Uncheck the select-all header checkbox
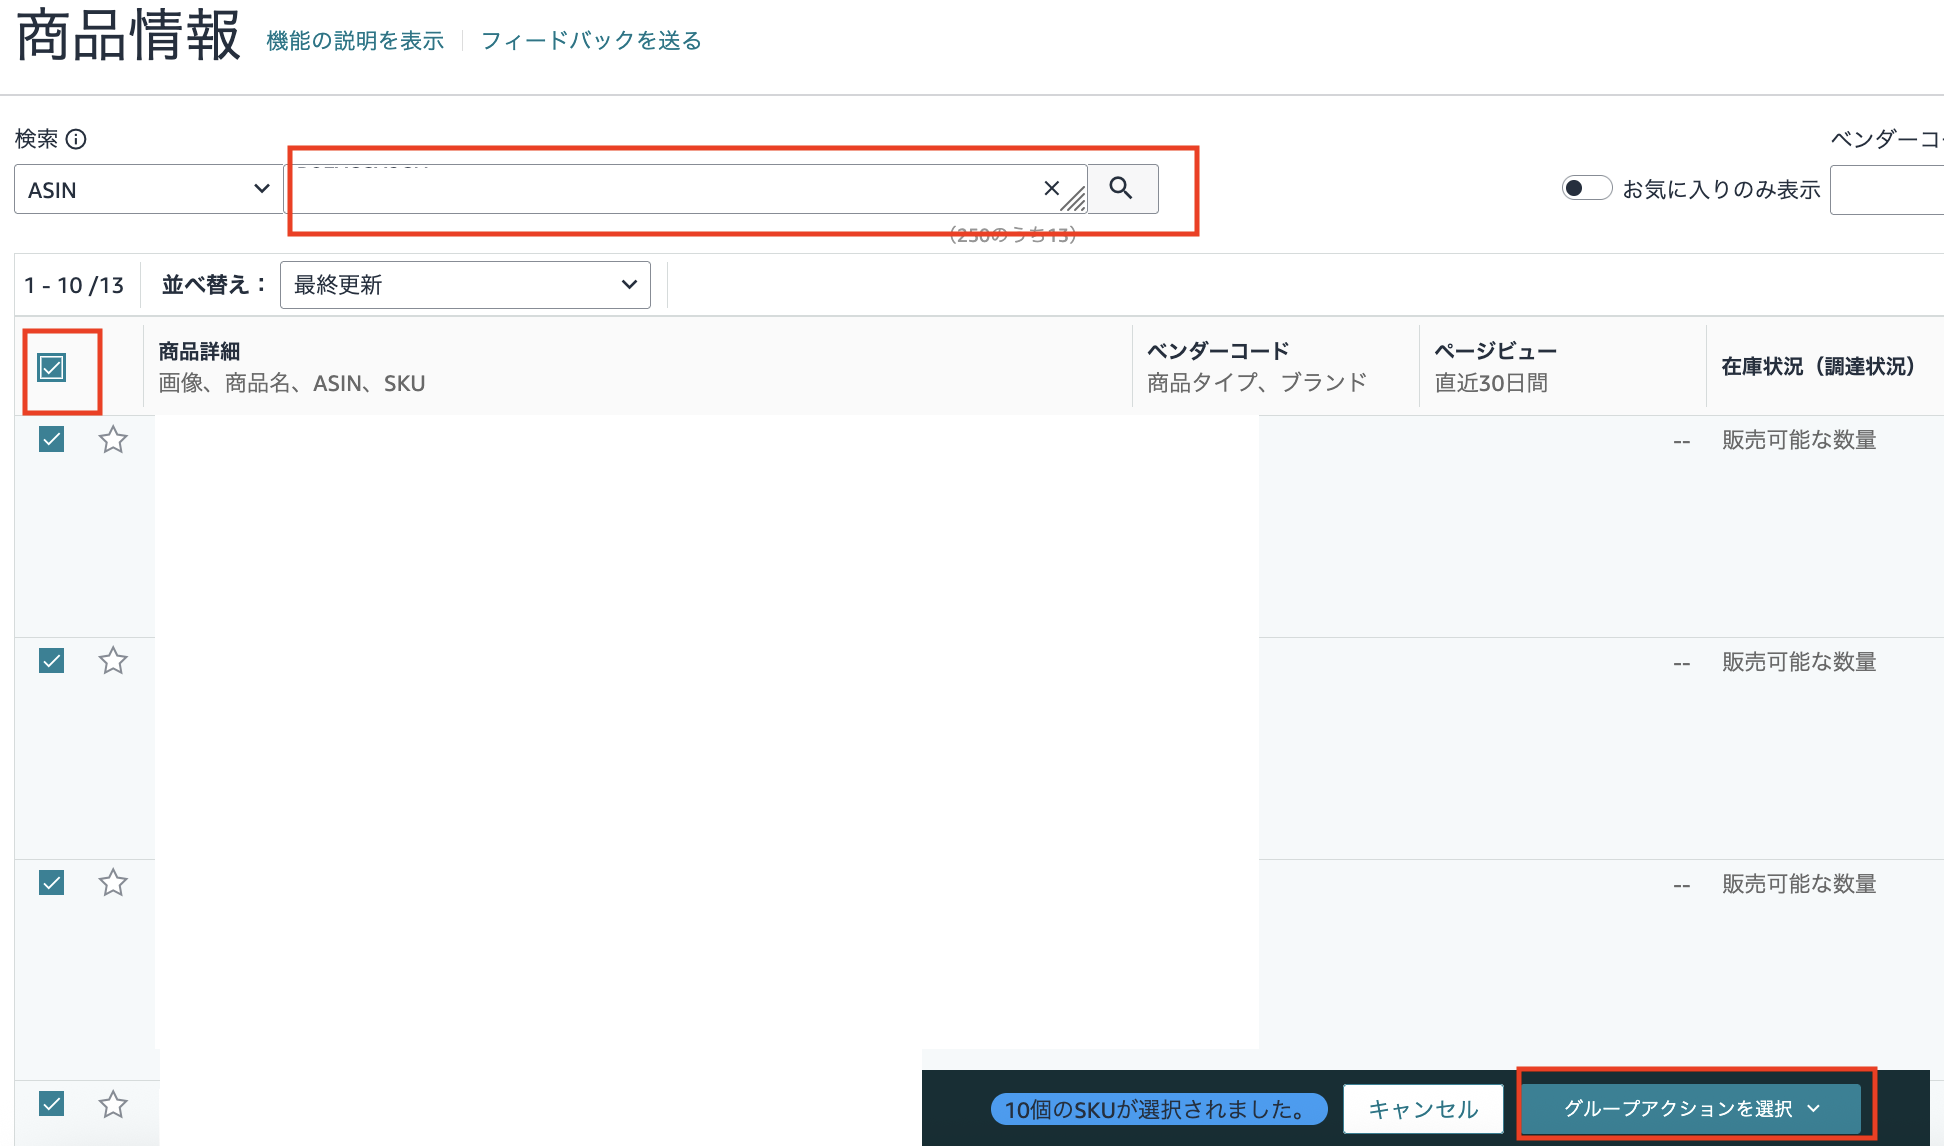This screenshot has width=1944, height=1146. point(52,368)
